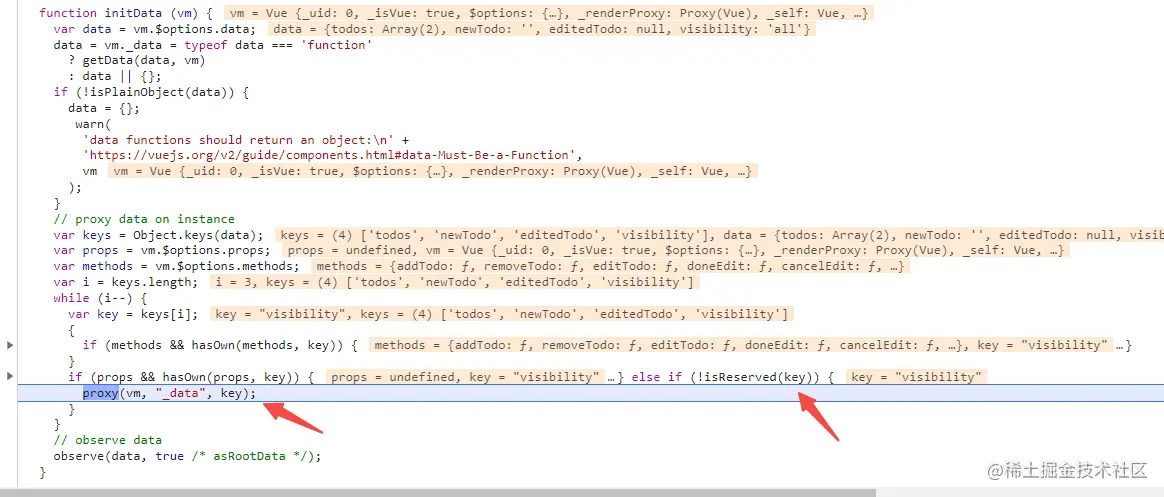
Task: Click inline 'keys = (4)' value on var keys line
Action: [x=719, y=235]
